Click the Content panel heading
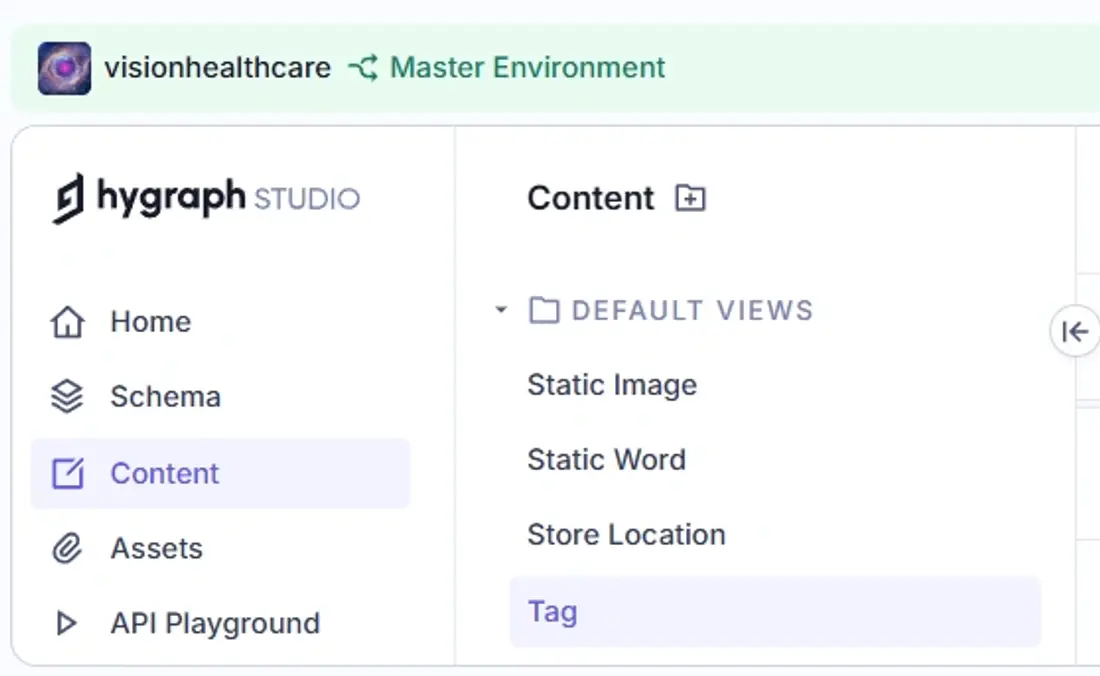The image size is (1100, 676). 591,198
